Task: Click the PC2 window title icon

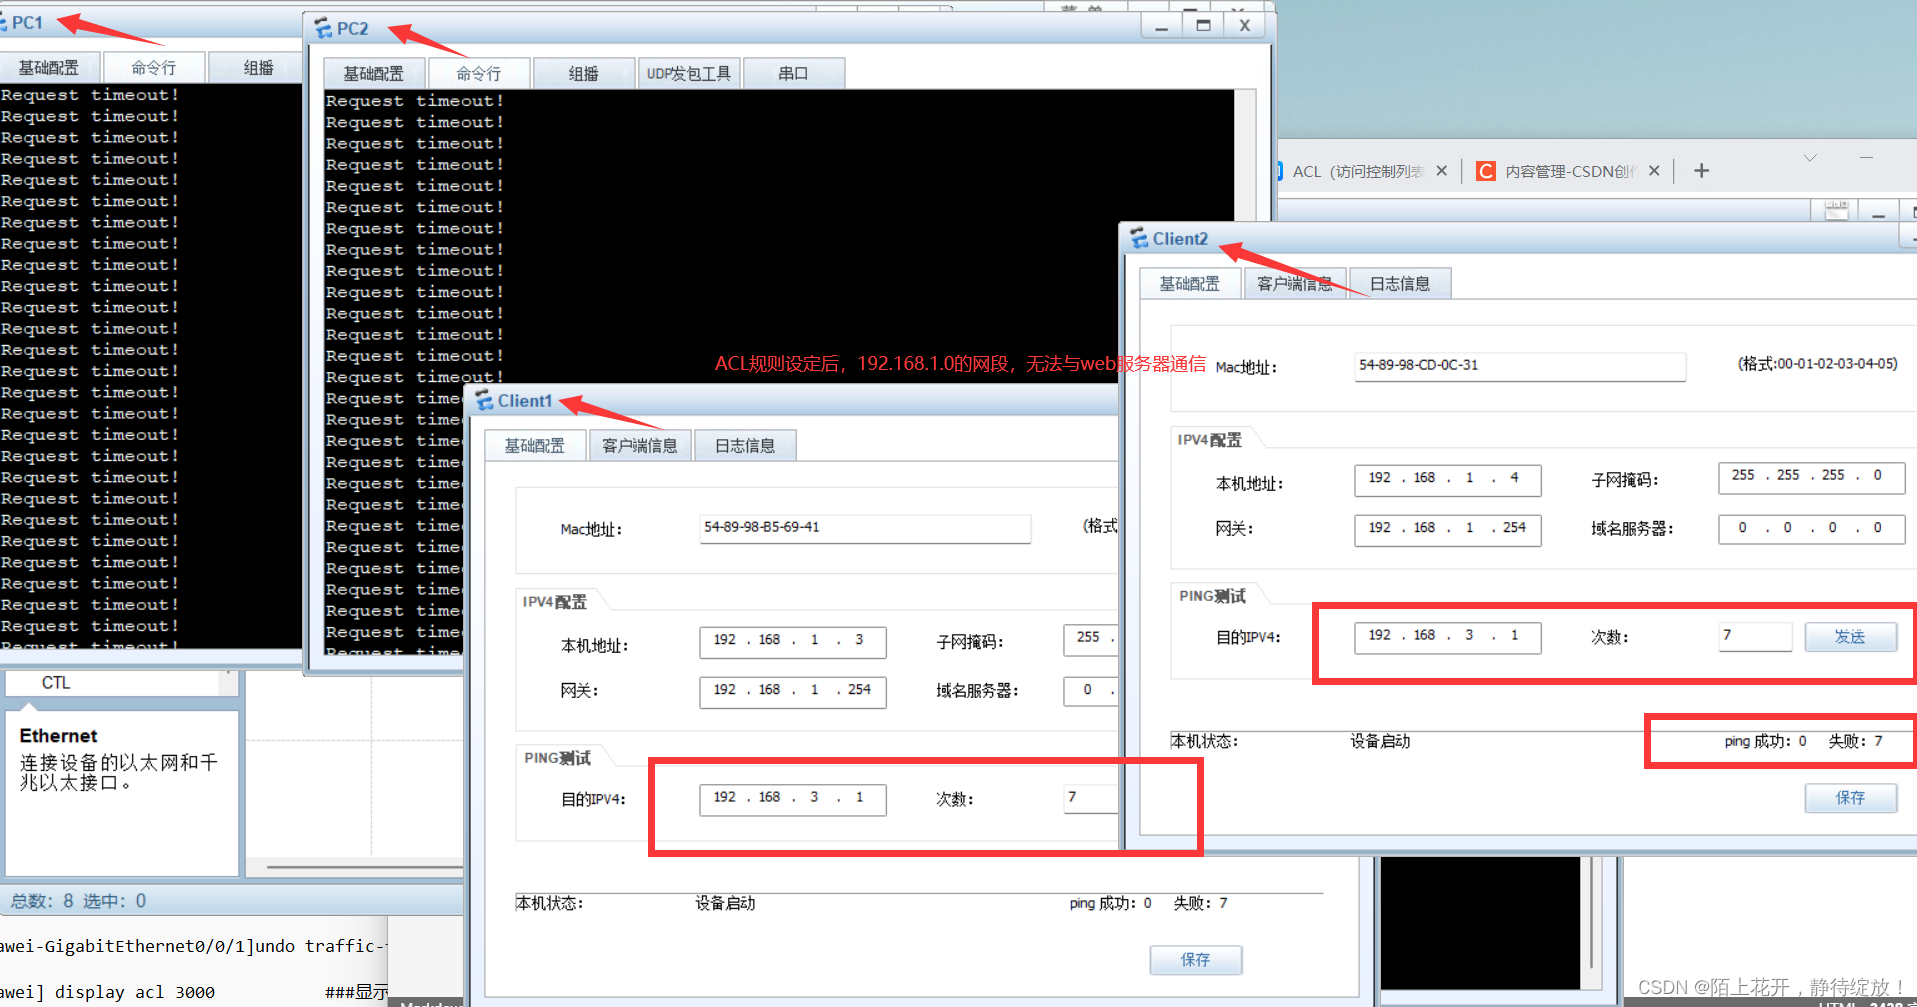Action: pyautogui.click(x=324, y=28)
